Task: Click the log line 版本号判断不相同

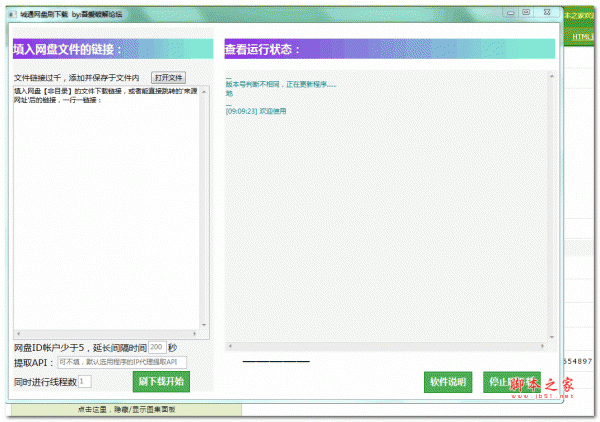Action: [x=281, y=84]
